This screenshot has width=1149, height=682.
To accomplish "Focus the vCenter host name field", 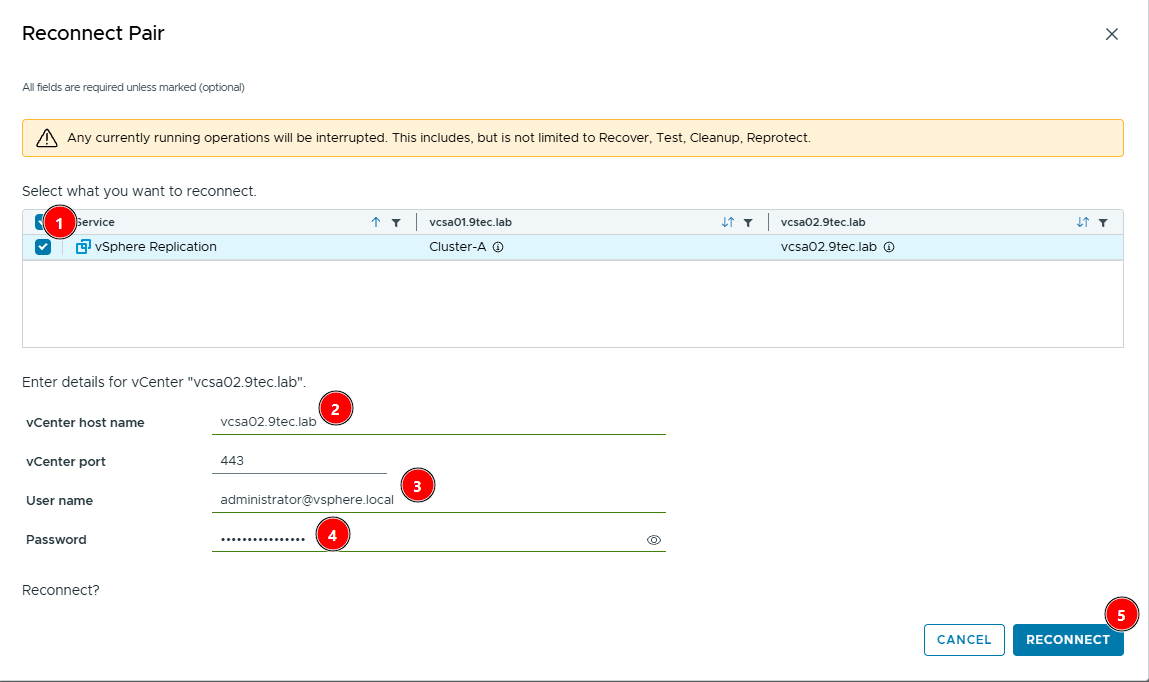I will (438, 422).
